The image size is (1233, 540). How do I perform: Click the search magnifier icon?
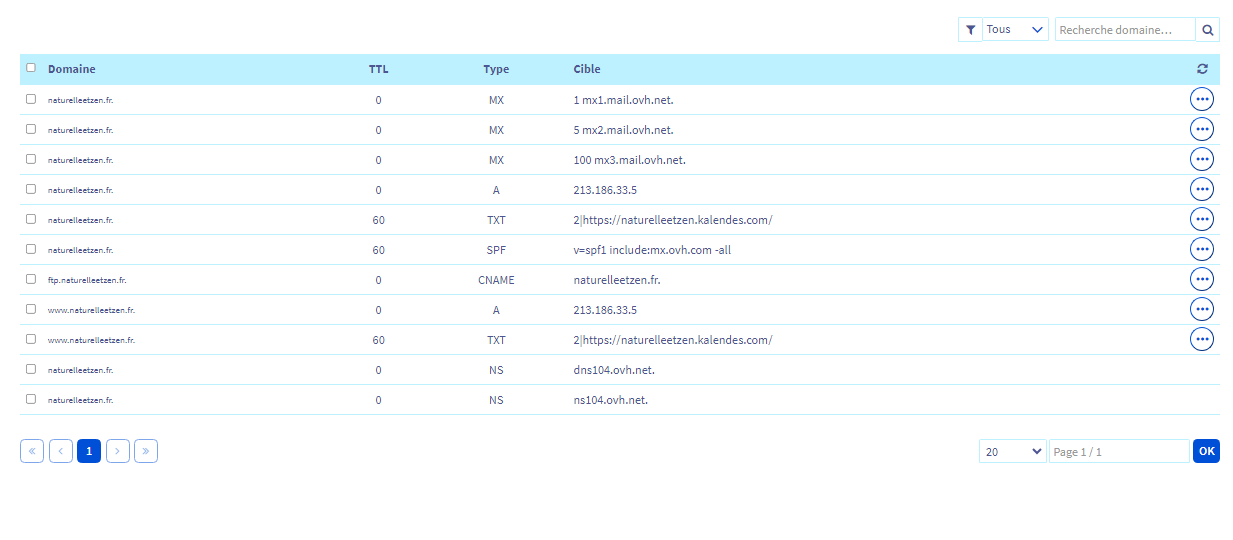tap(1208, 30)
